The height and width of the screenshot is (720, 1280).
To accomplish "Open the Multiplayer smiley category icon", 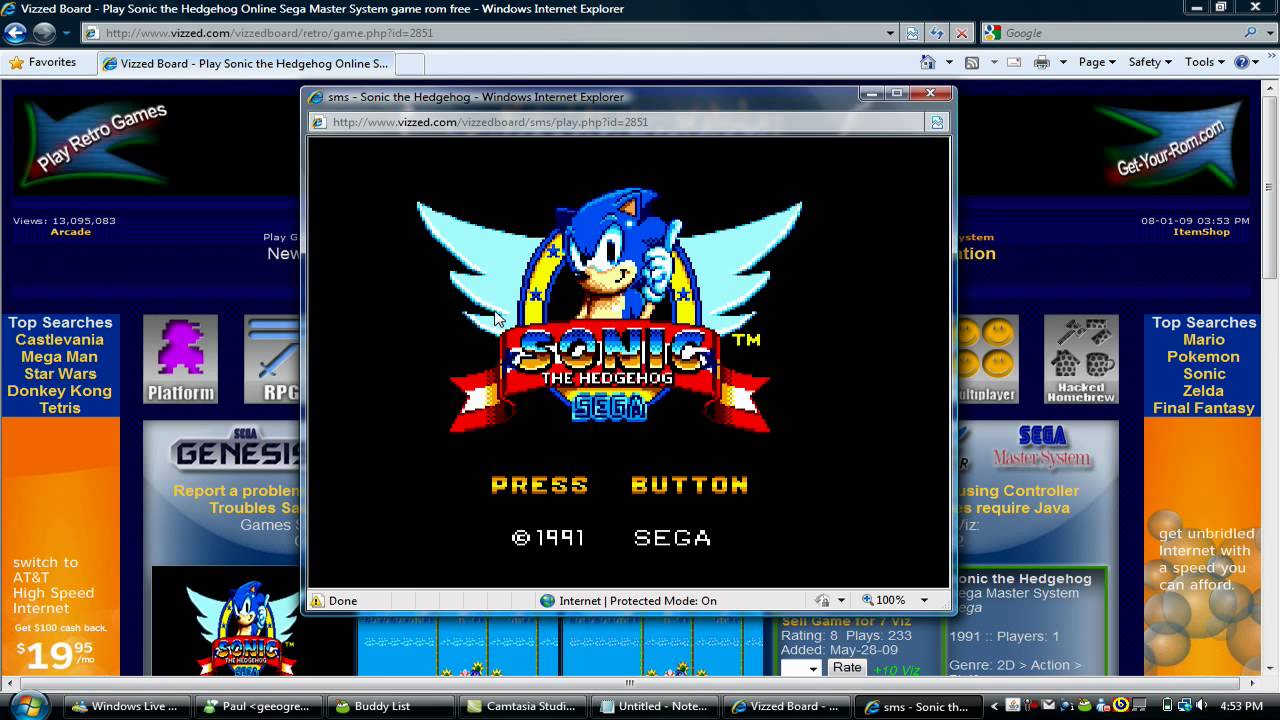I will (x=987, y=359).
